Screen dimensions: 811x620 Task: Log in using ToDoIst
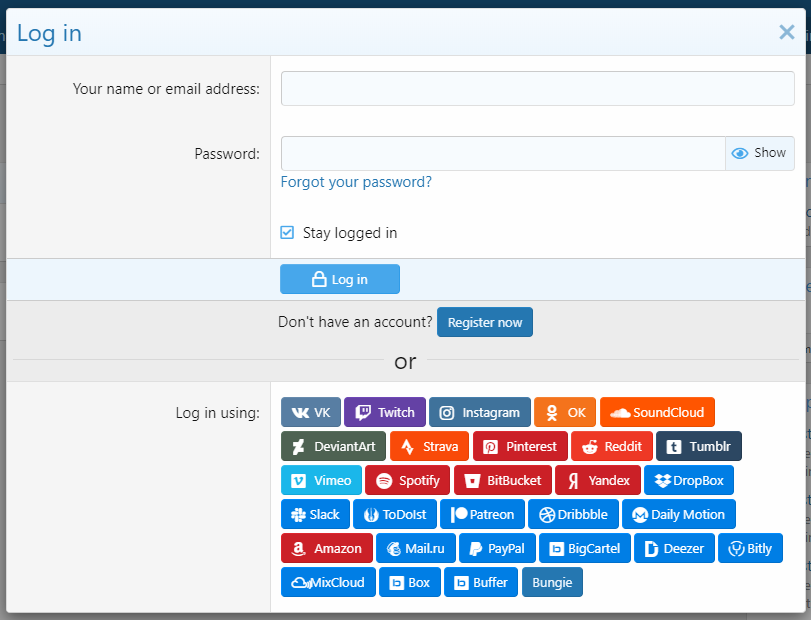395,515
